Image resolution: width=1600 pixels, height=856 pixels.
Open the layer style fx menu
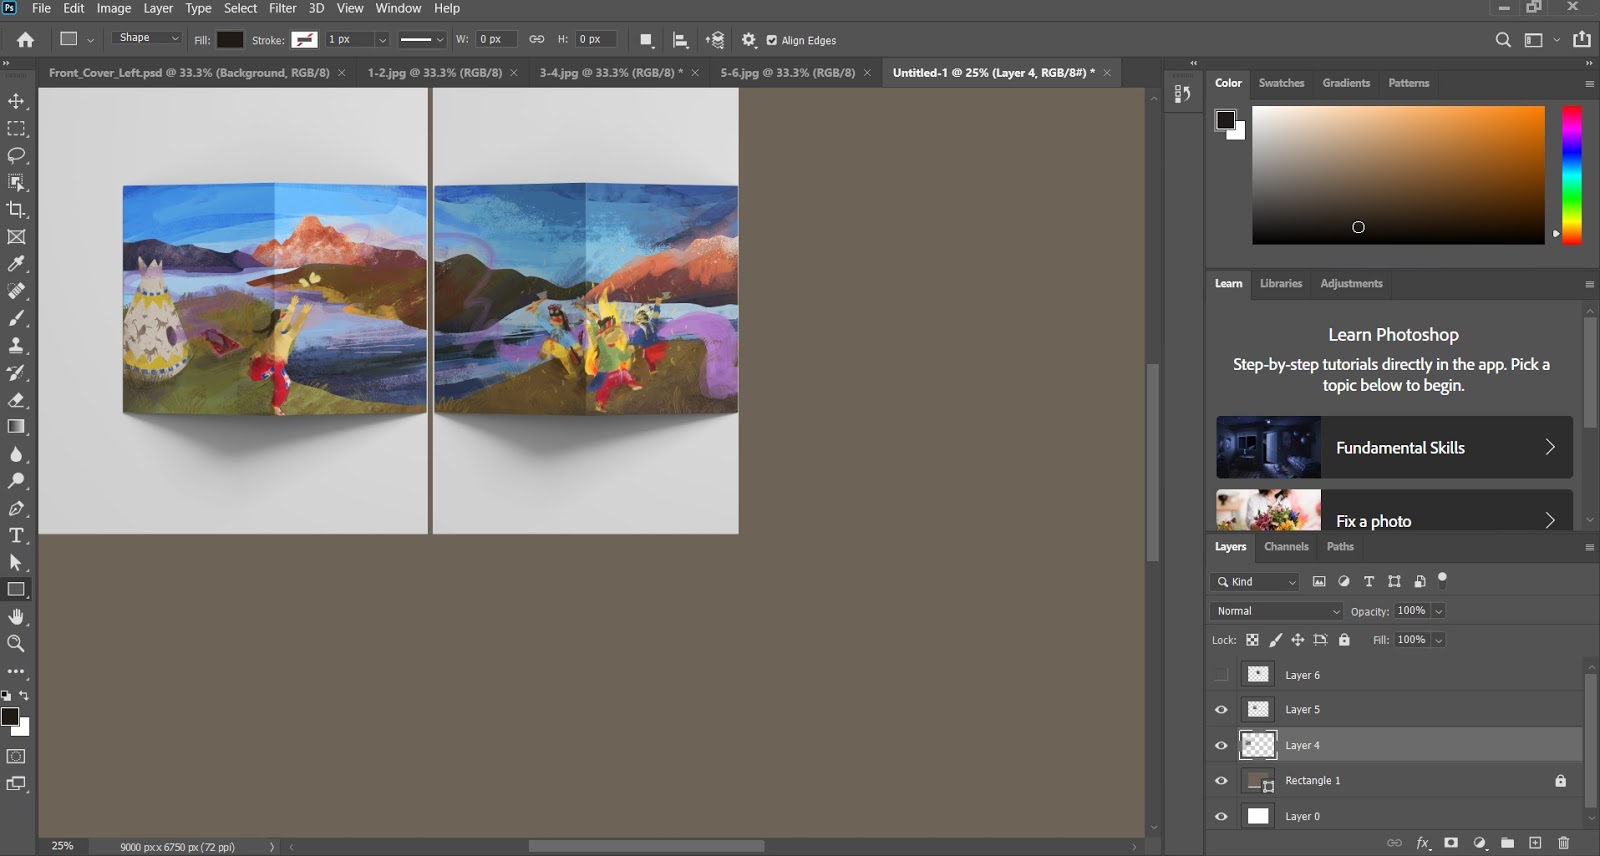click(x=1423, y=843)
